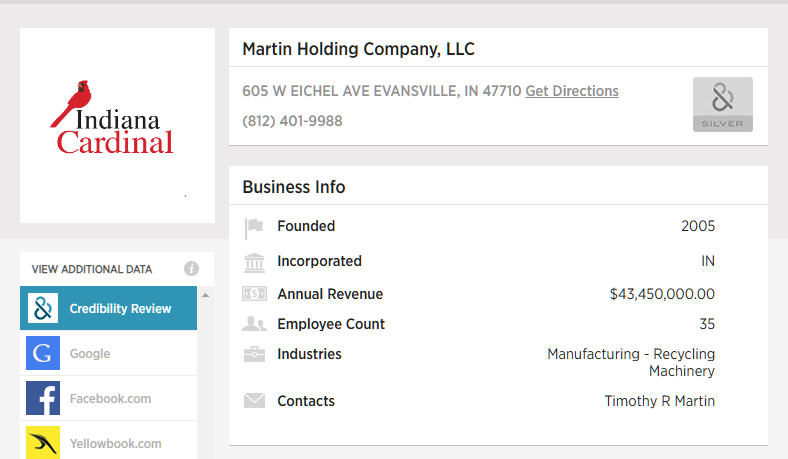Select the Credibility Review tab

(120, 309)
